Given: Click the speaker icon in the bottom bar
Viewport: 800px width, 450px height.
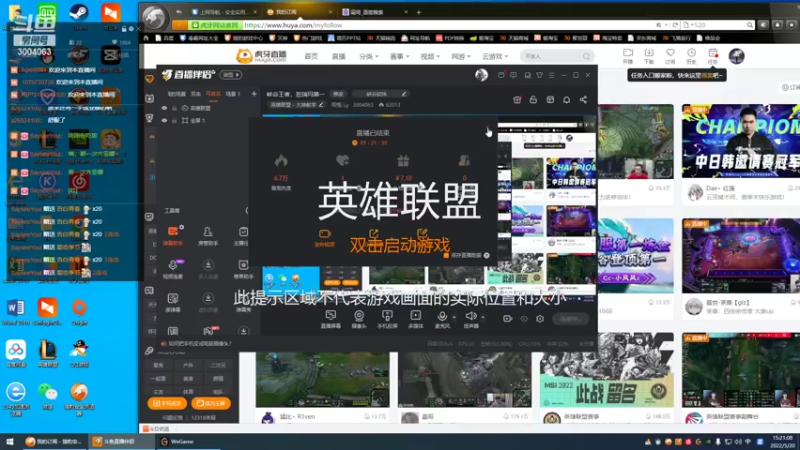Looking at the screenshot, I should (470, 316).
